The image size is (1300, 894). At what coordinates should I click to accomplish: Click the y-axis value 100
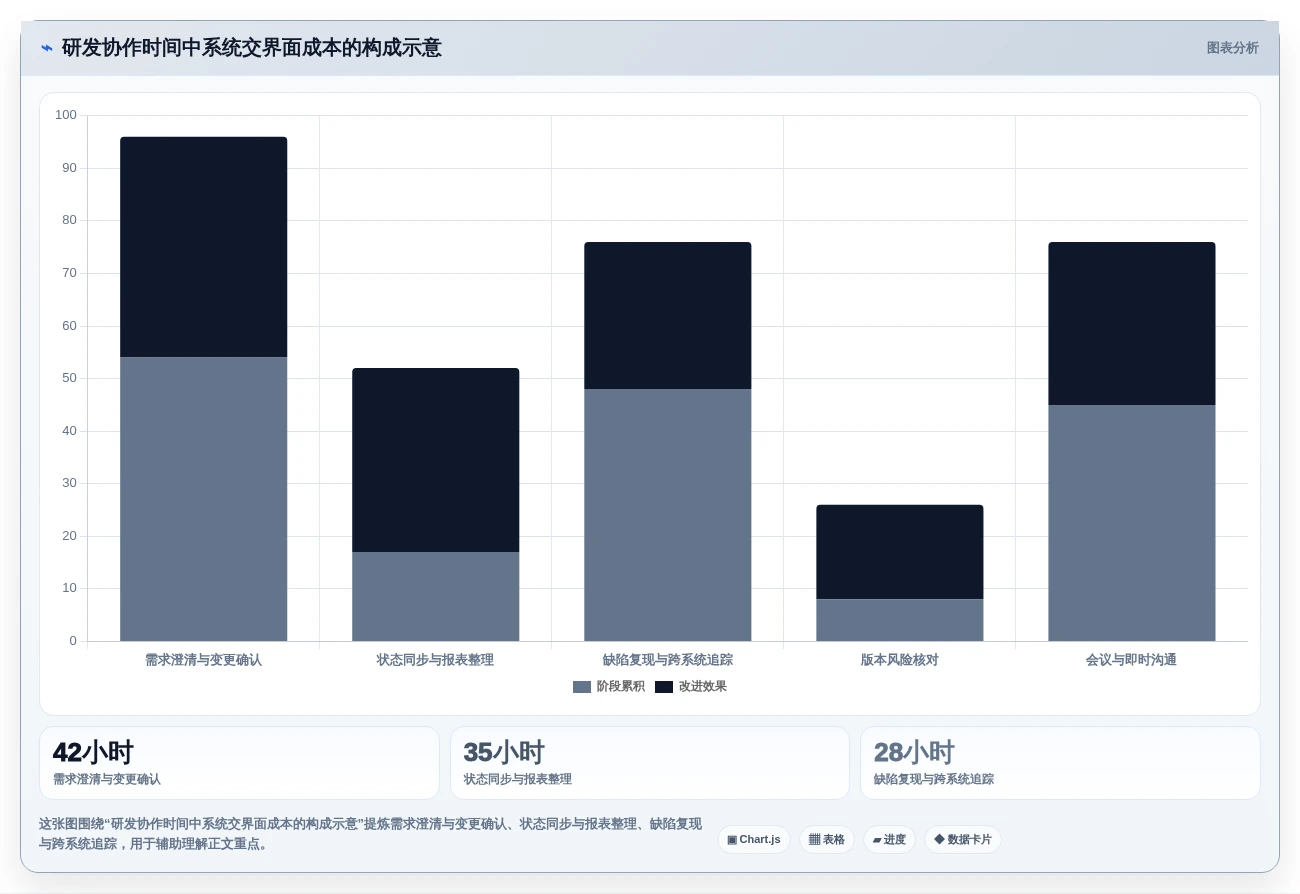coord(66,115)
